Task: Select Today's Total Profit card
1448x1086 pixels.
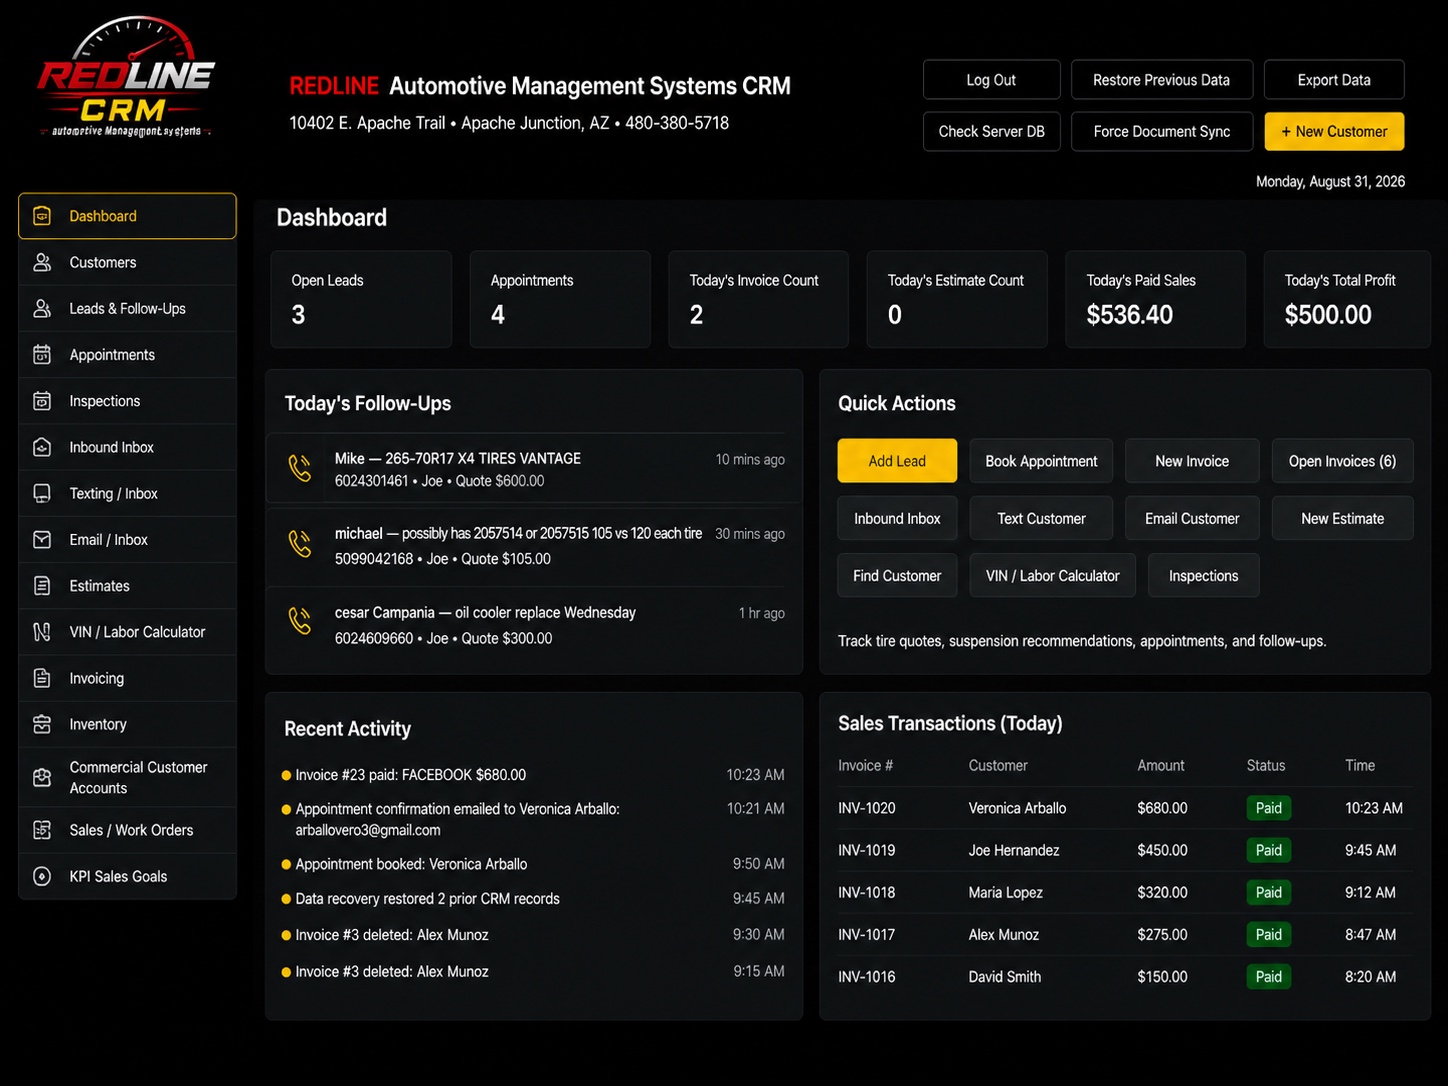Action: (1347, 299)
